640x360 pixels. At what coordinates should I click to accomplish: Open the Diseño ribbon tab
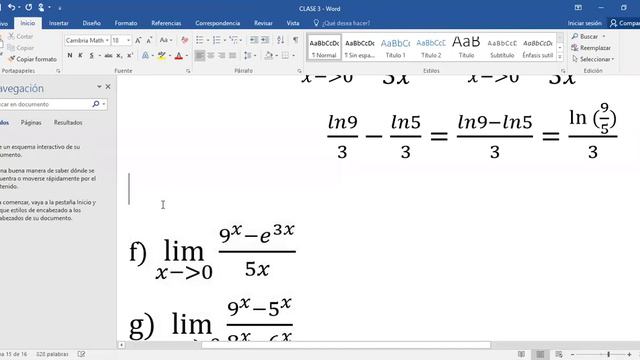click(91, 23)
